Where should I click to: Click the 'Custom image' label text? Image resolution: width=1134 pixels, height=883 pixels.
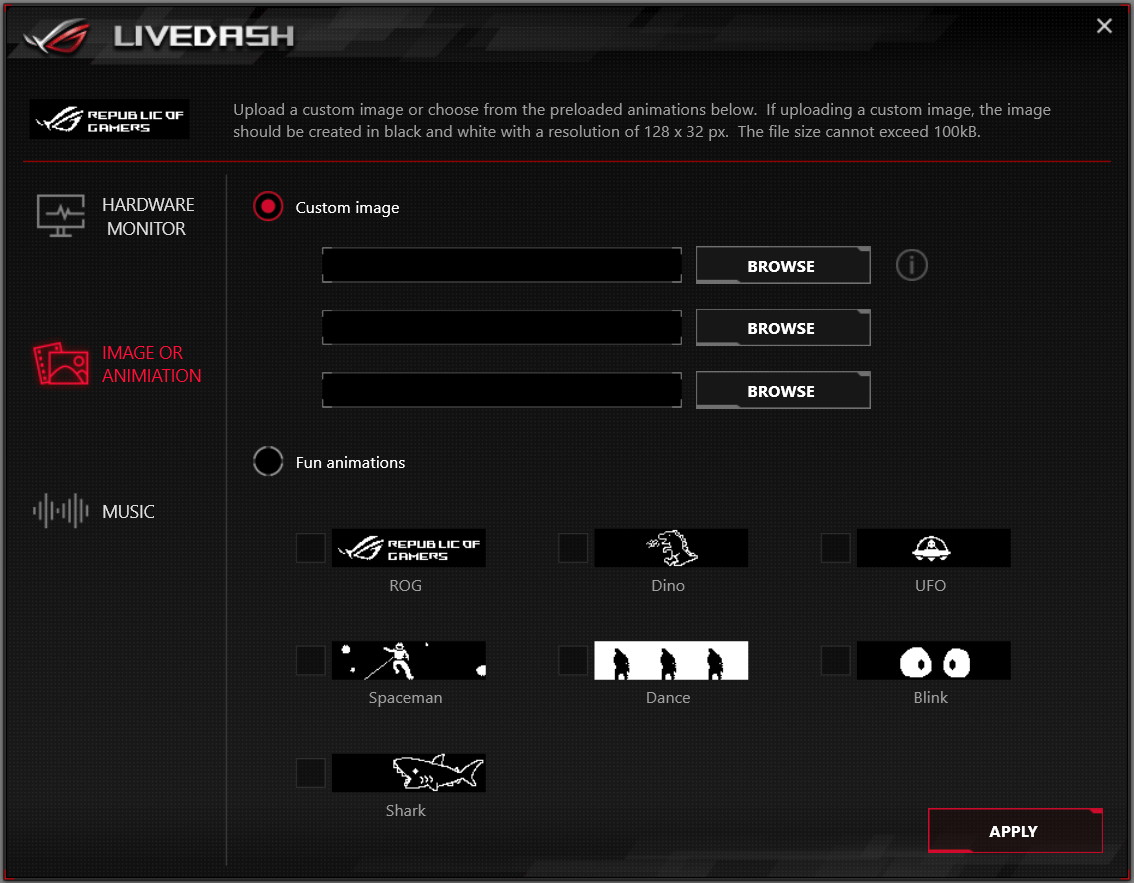tap(347, 208)
